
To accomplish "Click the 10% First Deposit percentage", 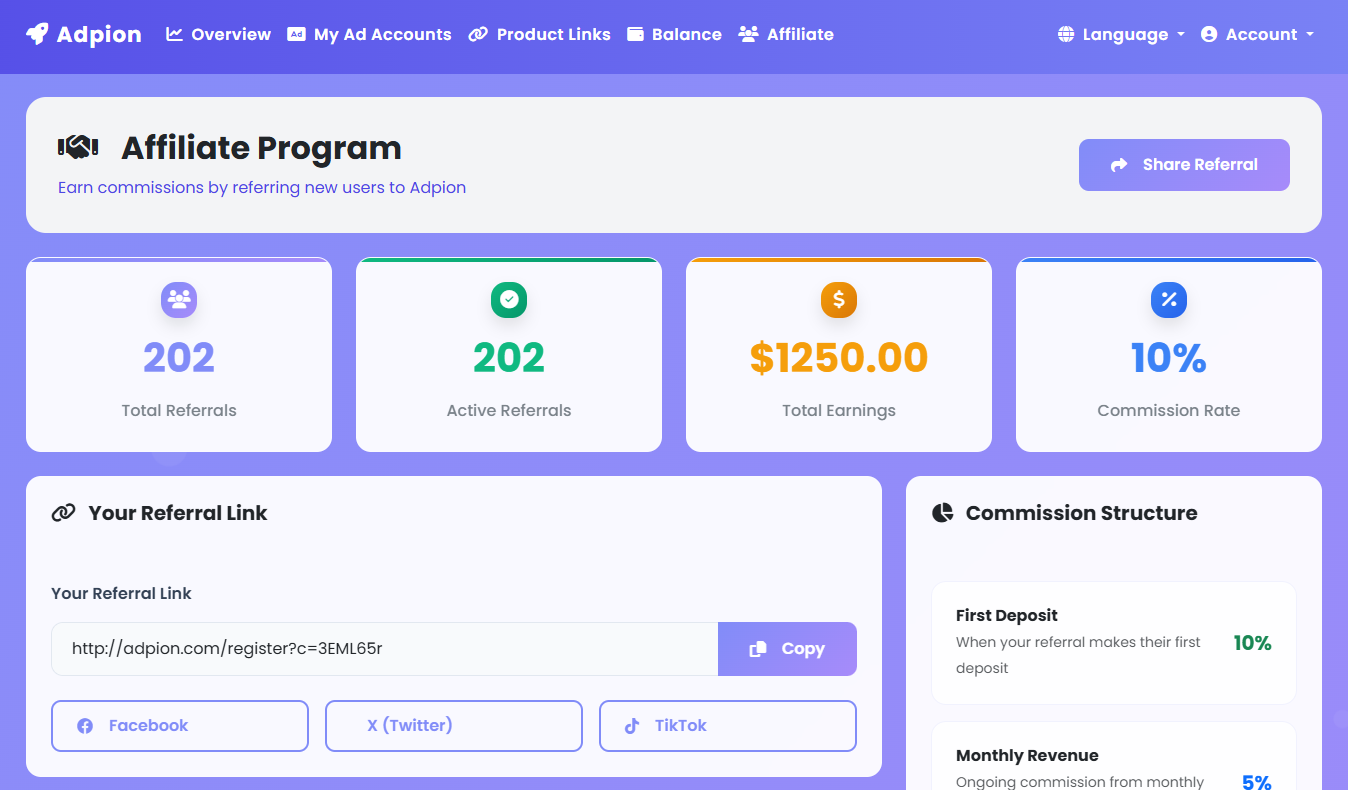I will tap(1252, 643).
